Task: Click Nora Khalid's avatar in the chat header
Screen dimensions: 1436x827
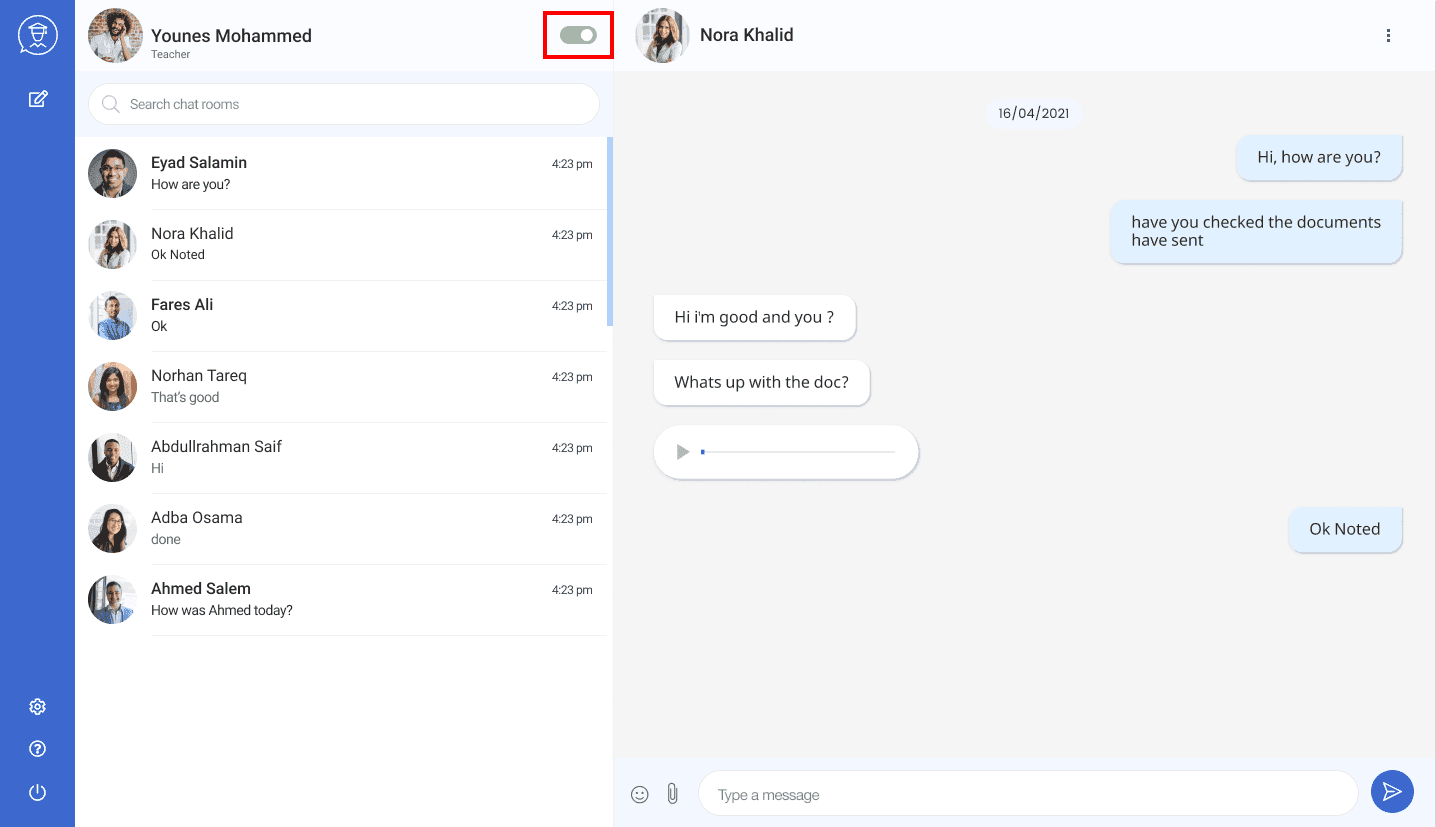Action: [x=661, y=34]
